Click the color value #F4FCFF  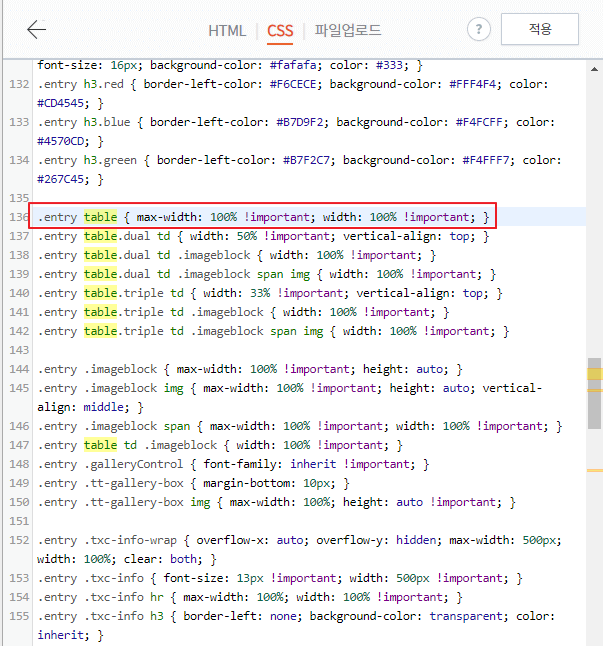coord(479,122)
